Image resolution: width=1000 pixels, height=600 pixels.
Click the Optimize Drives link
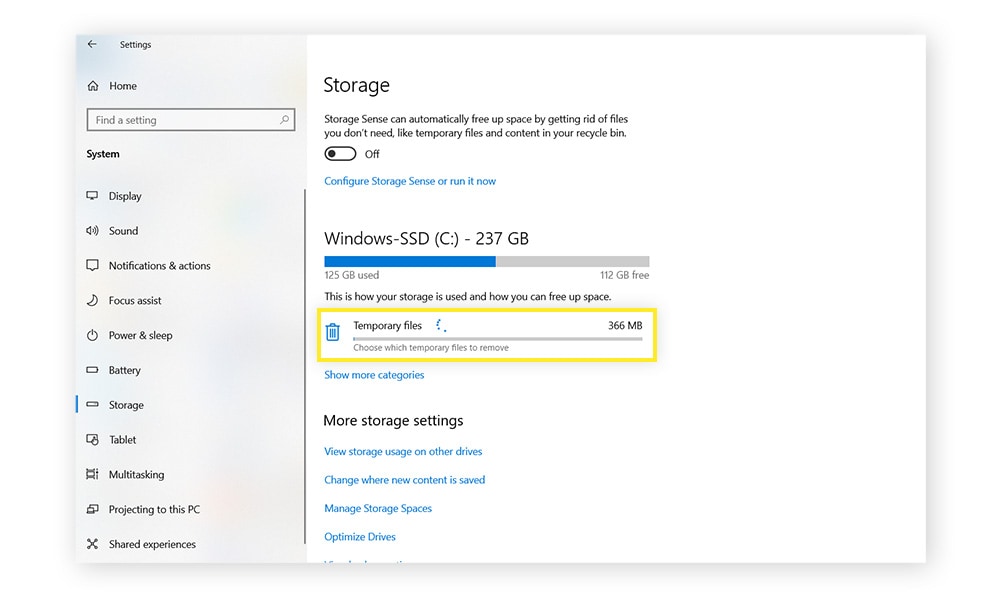(x=360, y=537)
